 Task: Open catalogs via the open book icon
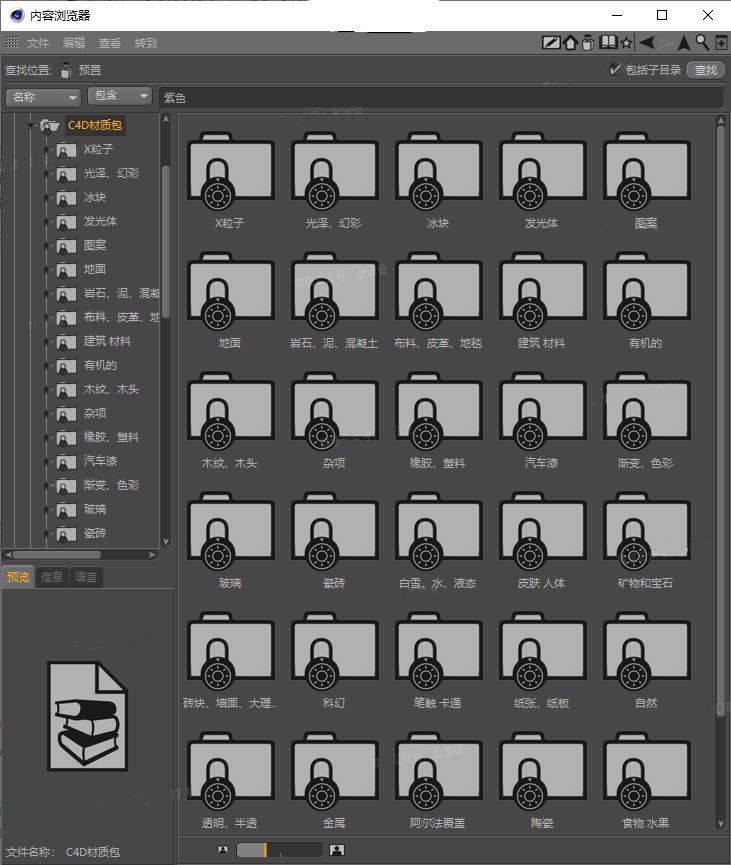pyautogui.click(x=608, y=42)
